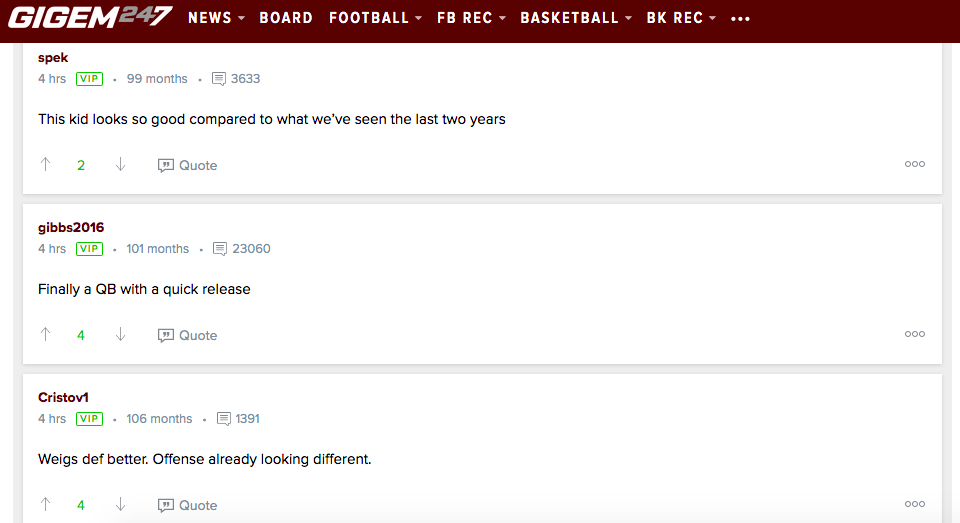Upvote Cristov1's comment

45,505
